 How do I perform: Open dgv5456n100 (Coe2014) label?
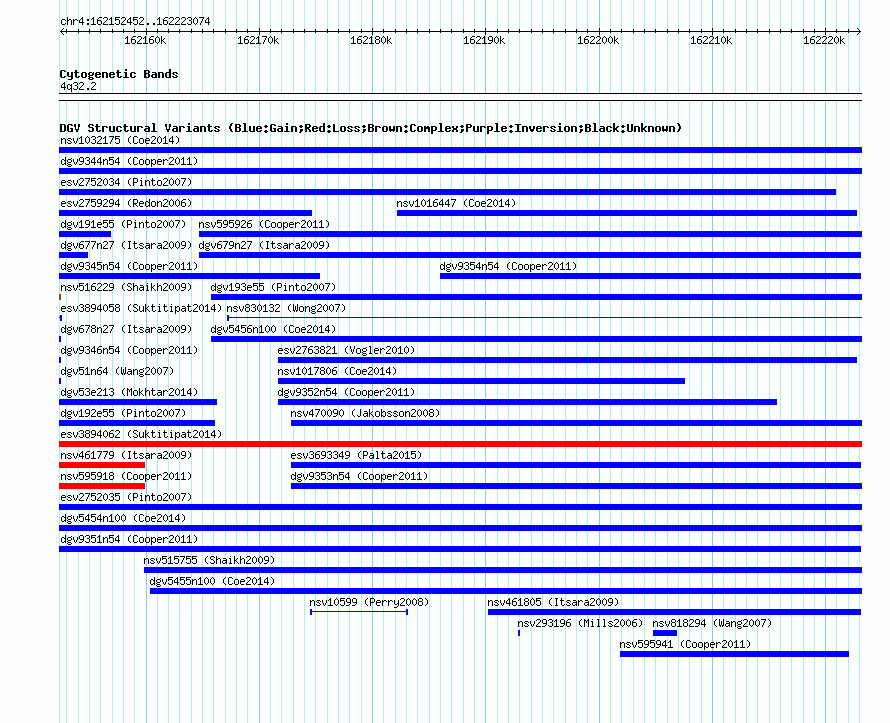click(273, 329)
